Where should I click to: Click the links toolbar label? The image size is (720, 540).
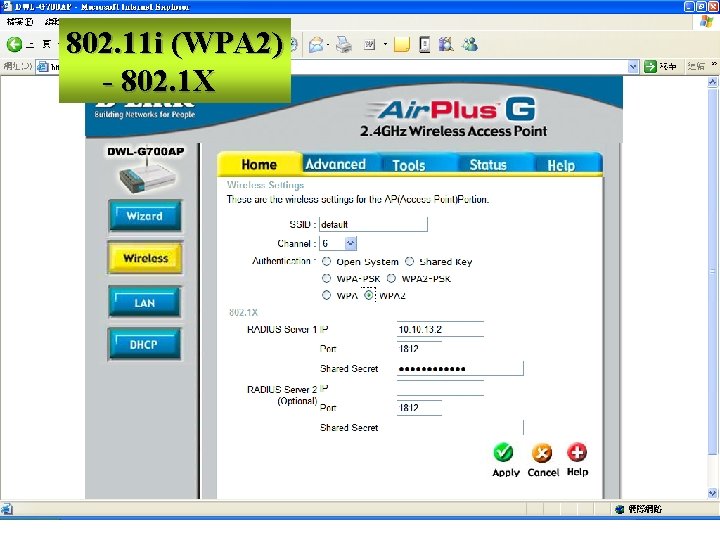tap(696, 67)
